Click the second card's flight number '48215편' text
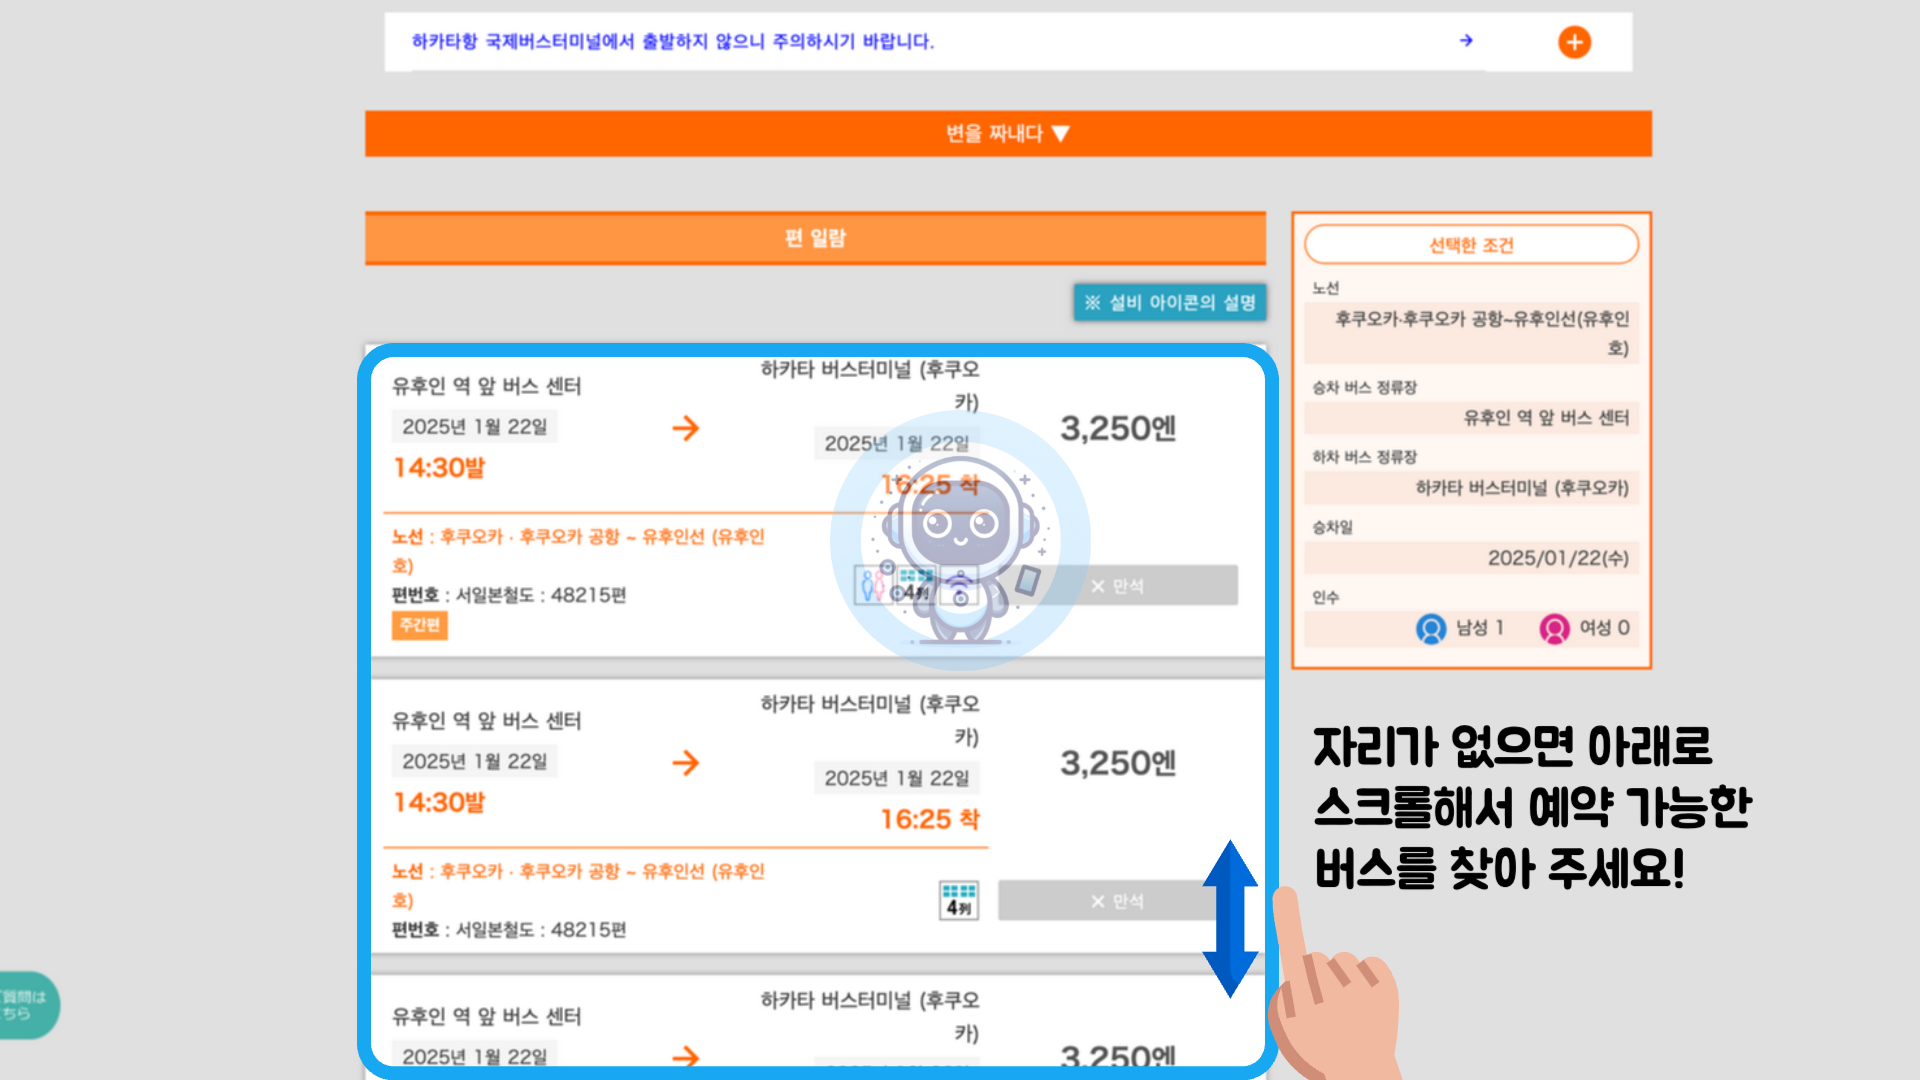Image resolution: width=1920 pixels, height=1080 pixels. coord(589,930)
